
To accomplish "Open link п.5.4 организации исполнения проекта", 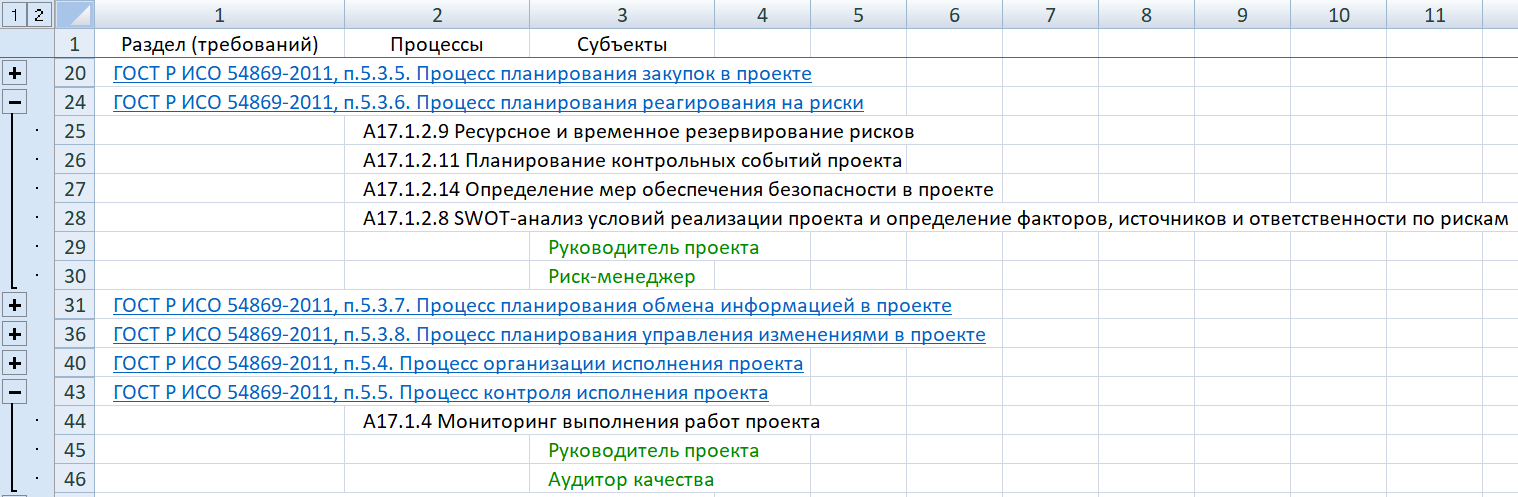I will click(x=458, y=364).
